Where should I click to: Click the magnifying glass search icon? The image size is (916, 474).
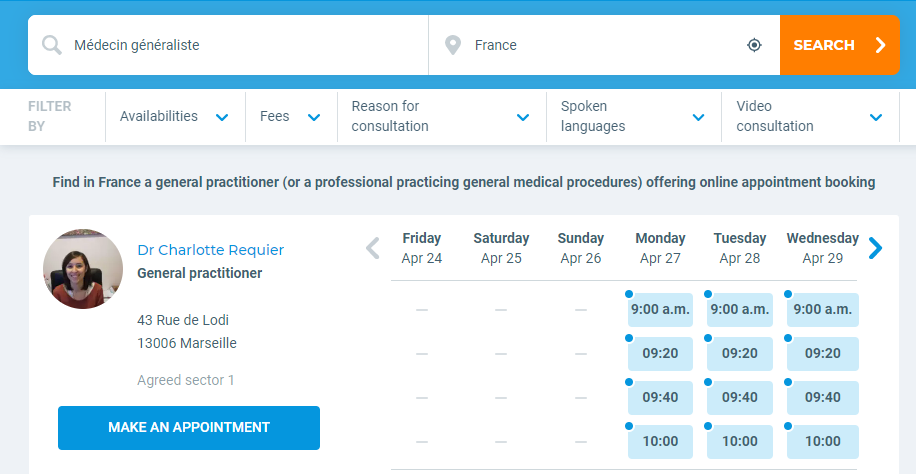pyautogui.click(x=51, y=45)
